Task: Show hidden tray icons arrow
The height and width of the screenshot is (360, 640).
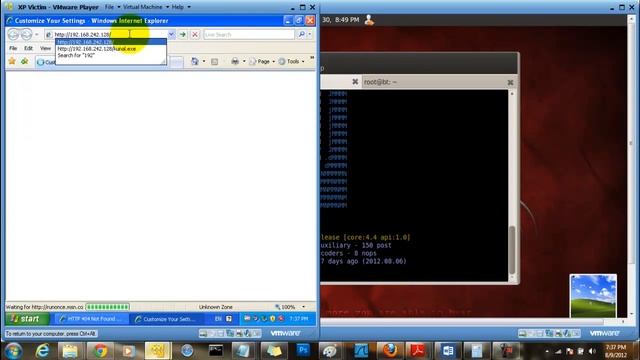Action: 547,351
